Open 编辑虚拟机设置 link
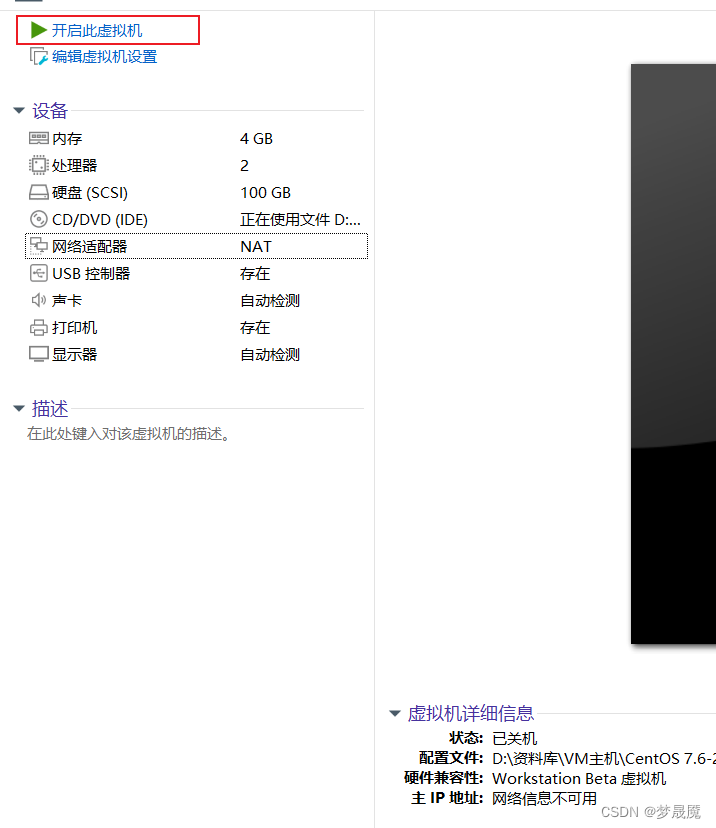 click(105, 57)
